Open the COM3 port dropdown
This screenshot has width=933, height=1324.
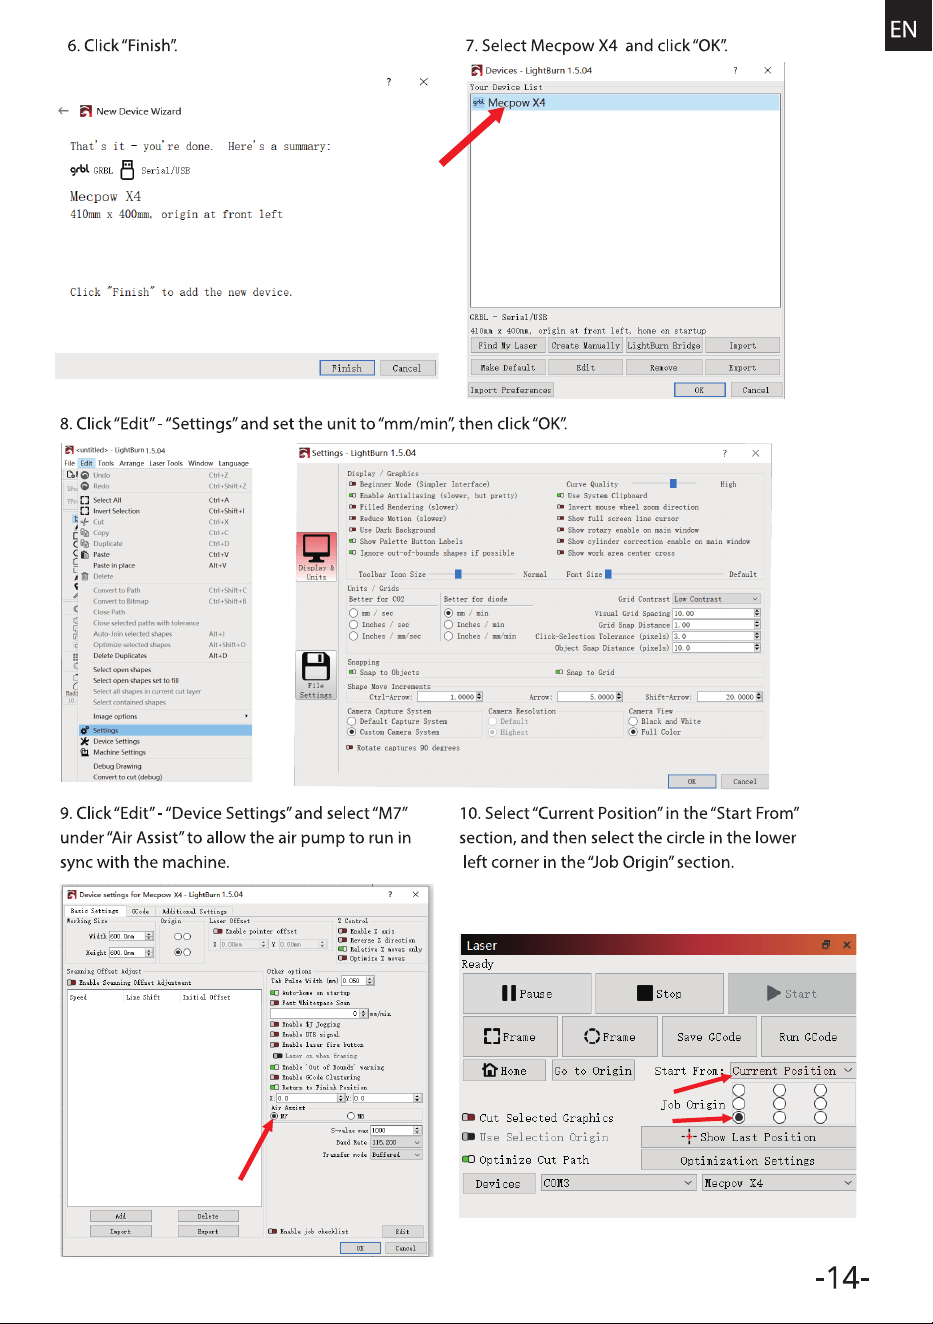(618, 1183)
